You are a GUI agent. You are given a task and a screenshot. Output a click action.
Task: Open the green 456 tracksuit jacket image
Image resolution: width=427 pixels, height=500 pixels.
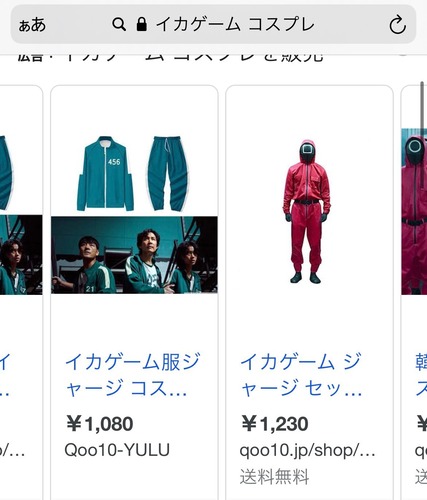click(x=105, y=174)
